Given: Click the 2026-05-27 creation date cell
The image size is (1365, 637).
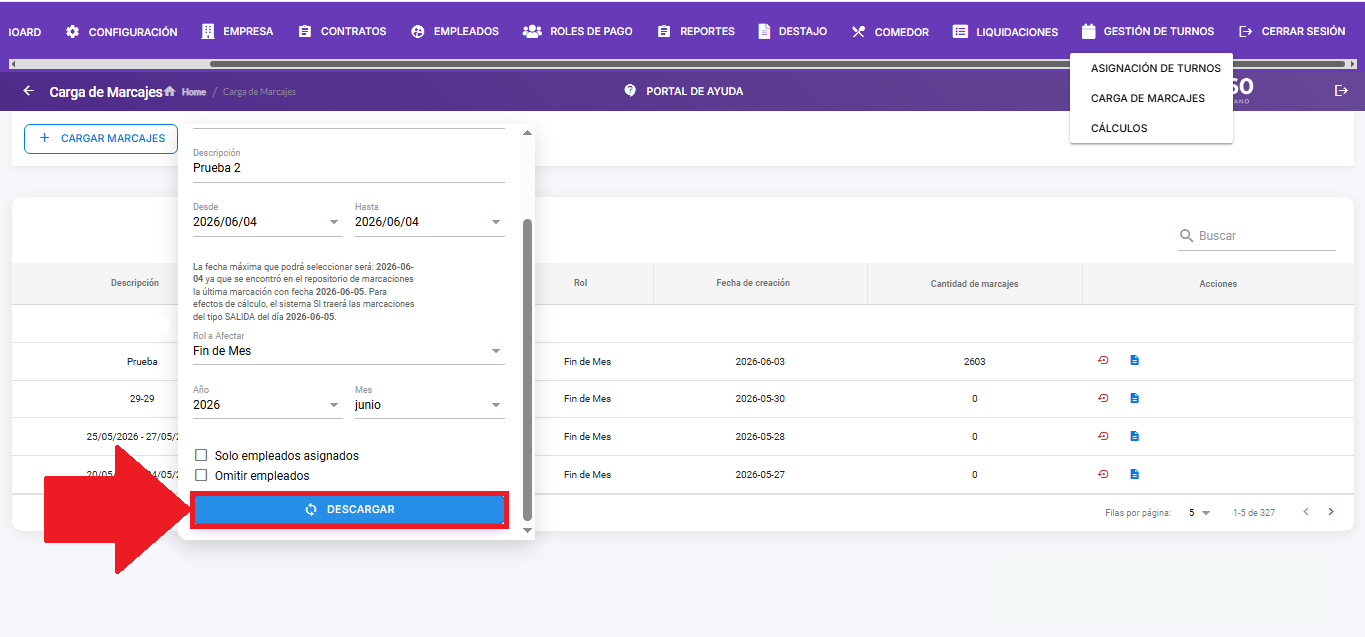Looking at the screenshot, I should pos(760,475).
